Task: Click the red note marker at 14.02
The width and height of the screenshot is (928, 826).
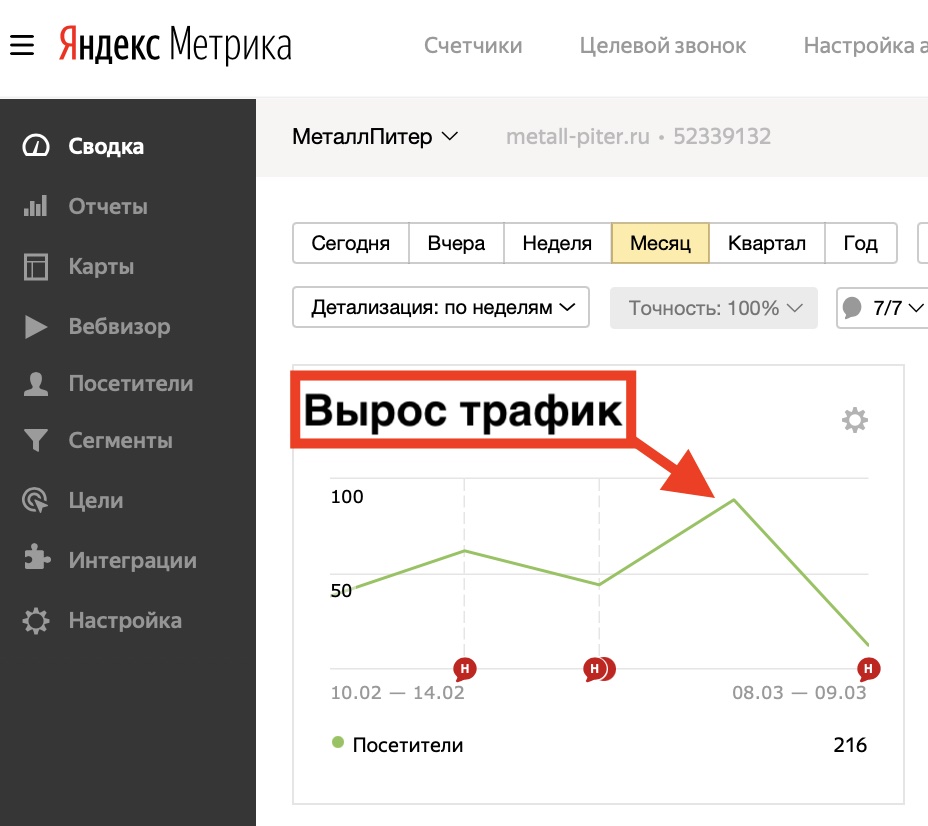Action: (465, 669)
